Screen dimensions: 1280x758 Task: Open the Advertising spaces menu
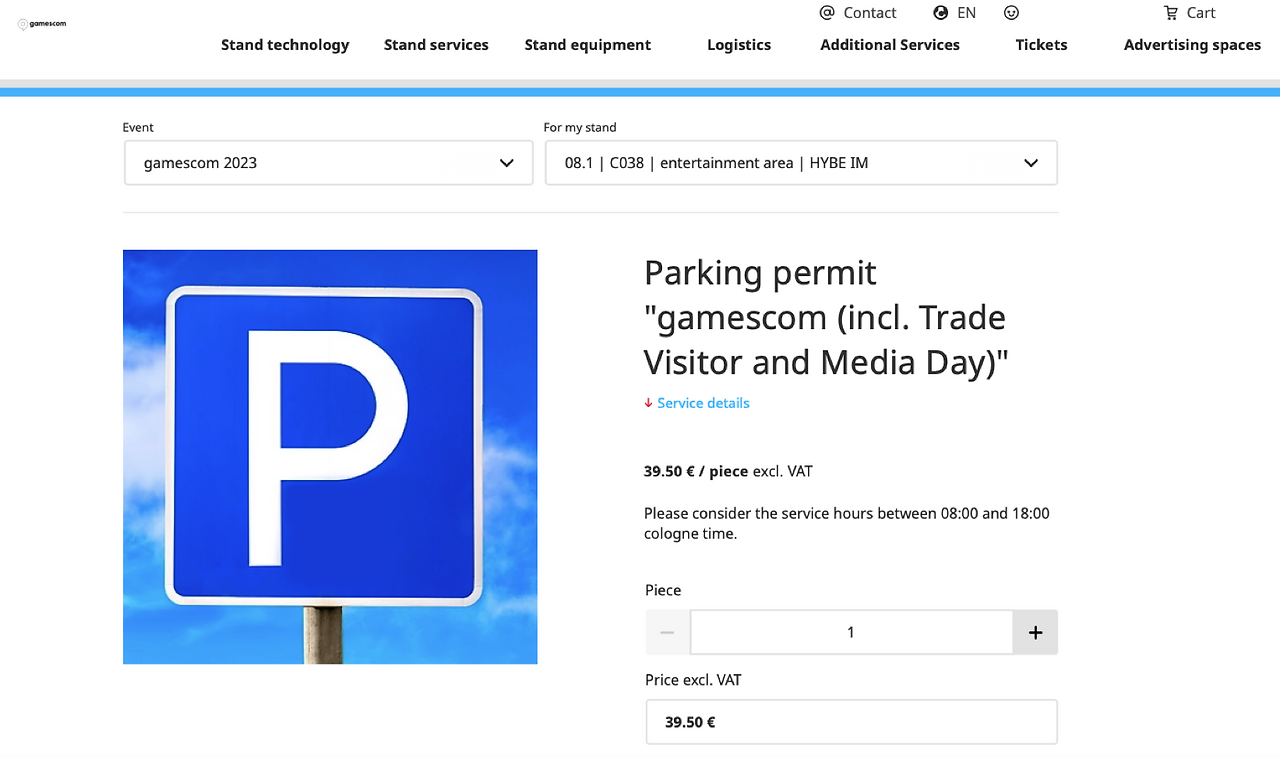(1192, 45)
